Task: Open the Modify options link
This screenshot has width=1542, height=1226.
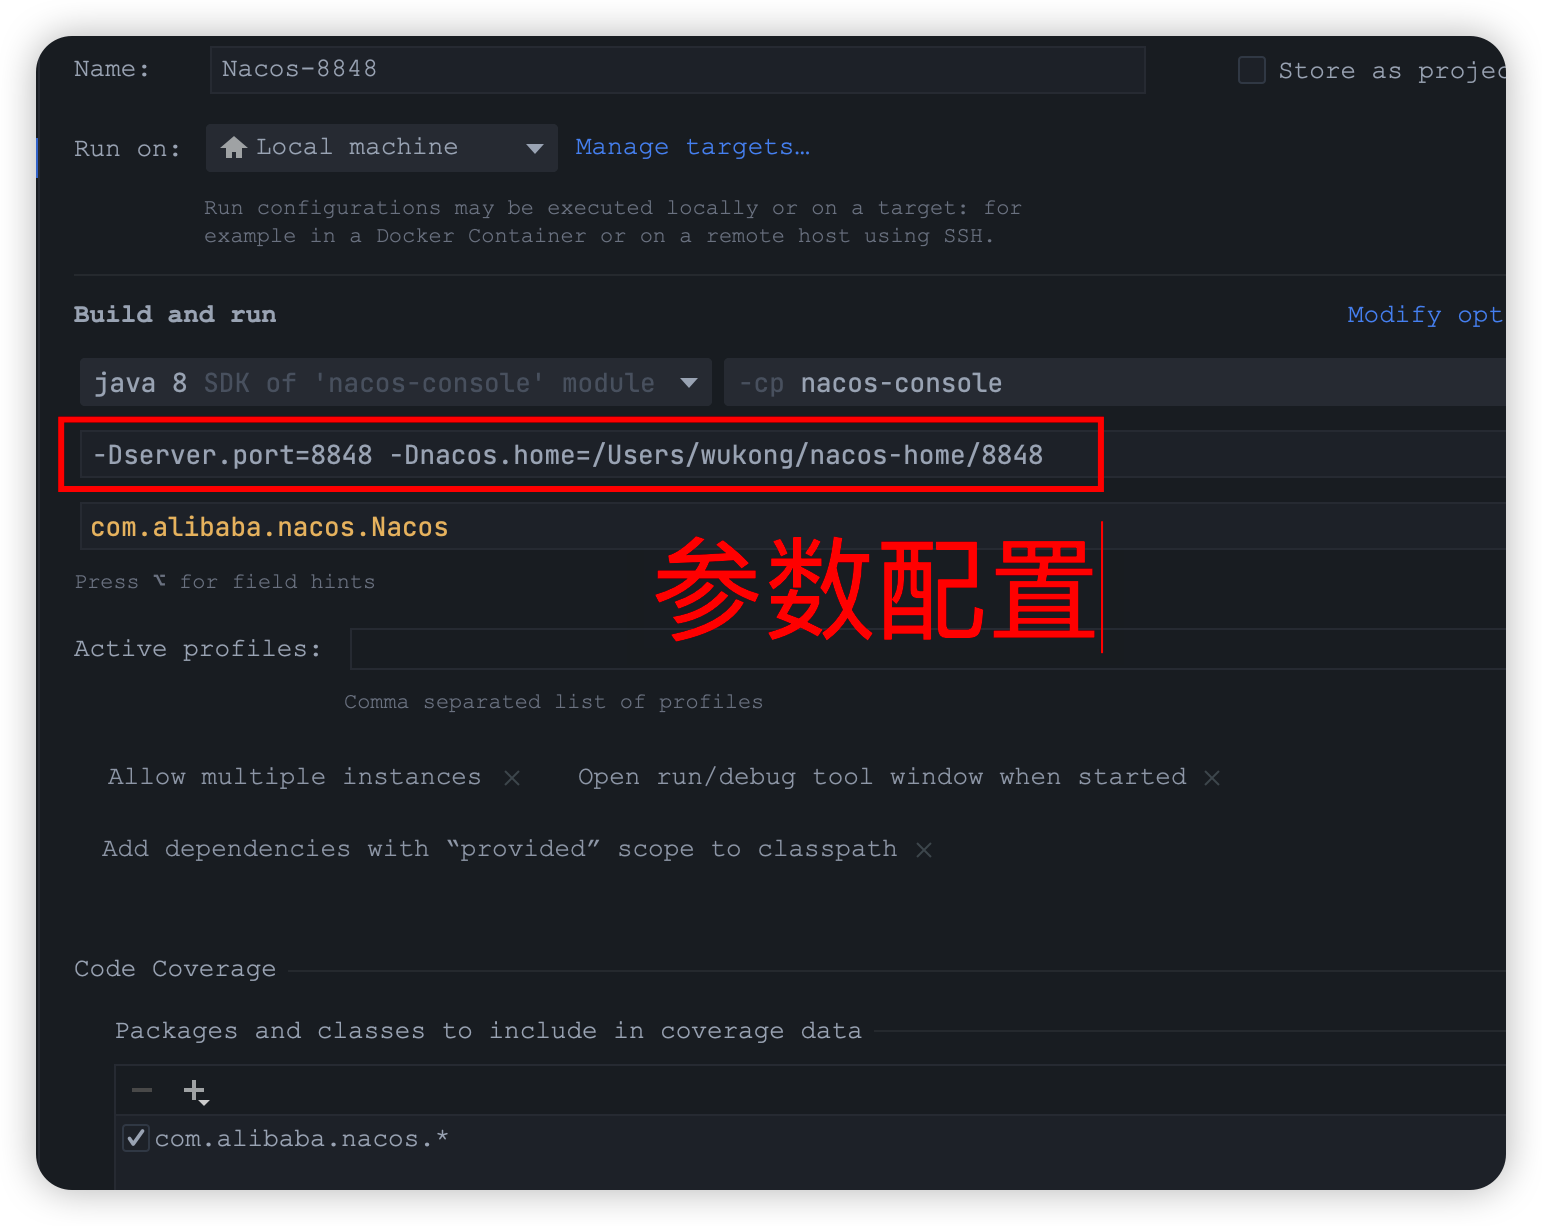Action: 1424,315
